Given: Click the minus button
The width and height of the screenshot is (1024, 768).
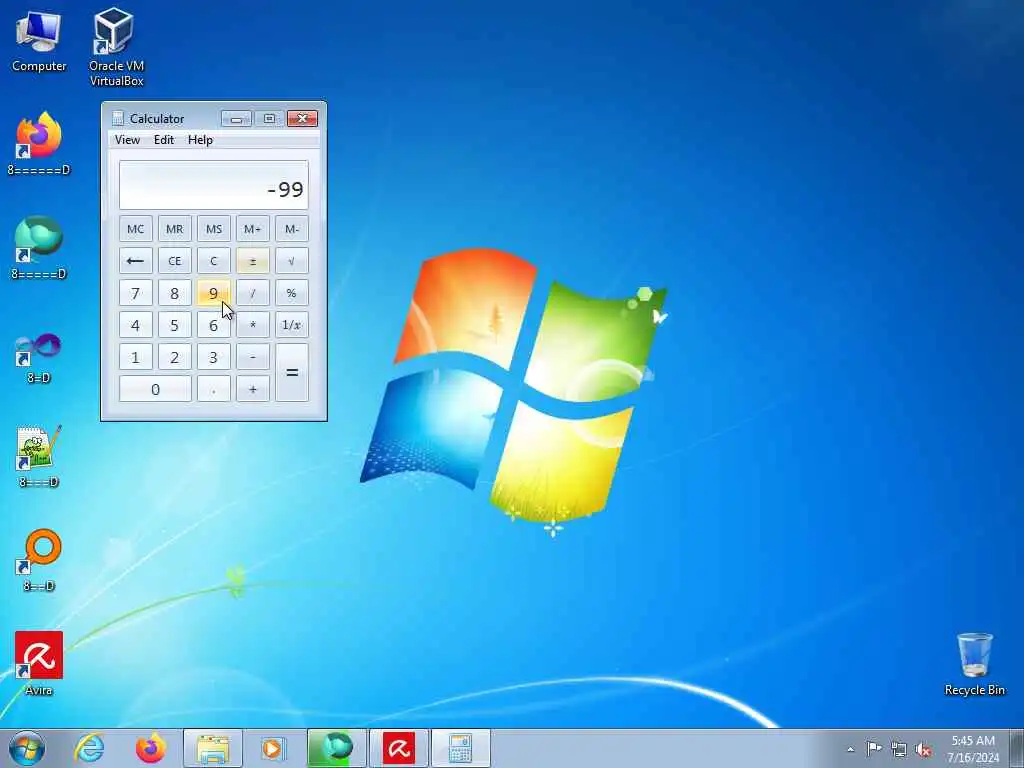Looking at the screenshot, I should coord(253,357).
